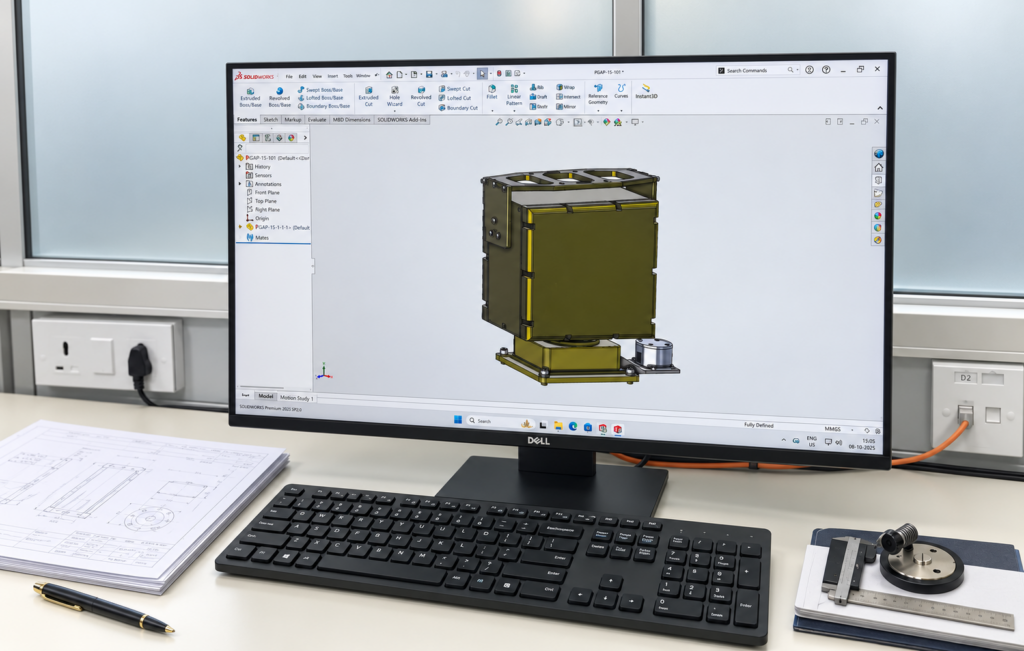Toggle the Instant3D mode
This screenshot has width=1024, height=651.
pyautogui.click(x=646, y=91)
